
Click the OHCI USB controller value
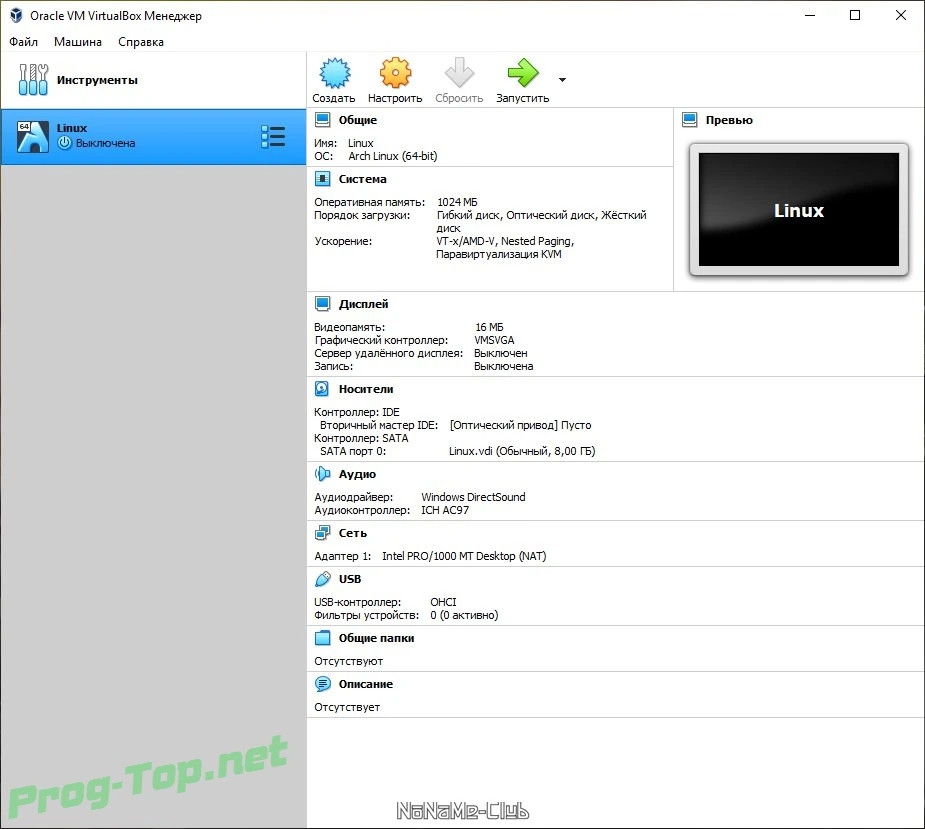click(443, 602)
